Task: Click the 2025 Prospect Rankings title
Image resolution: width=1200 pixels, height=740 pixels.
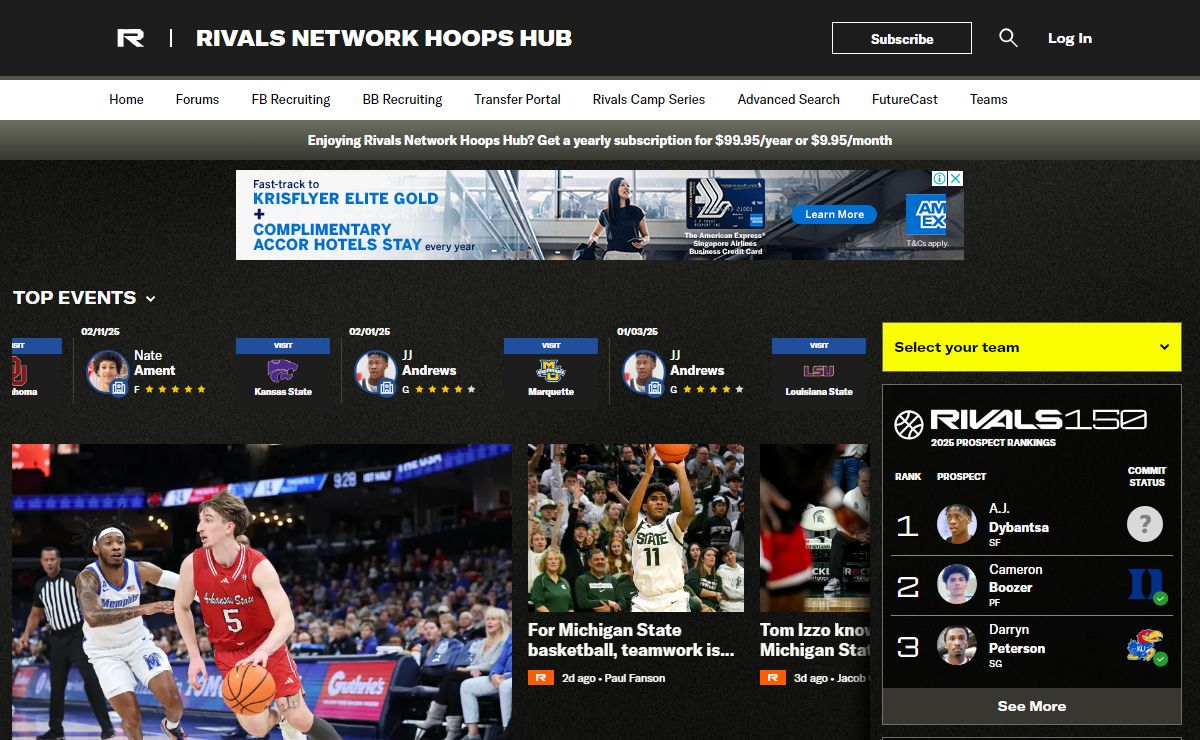Action: click(993, 442)
